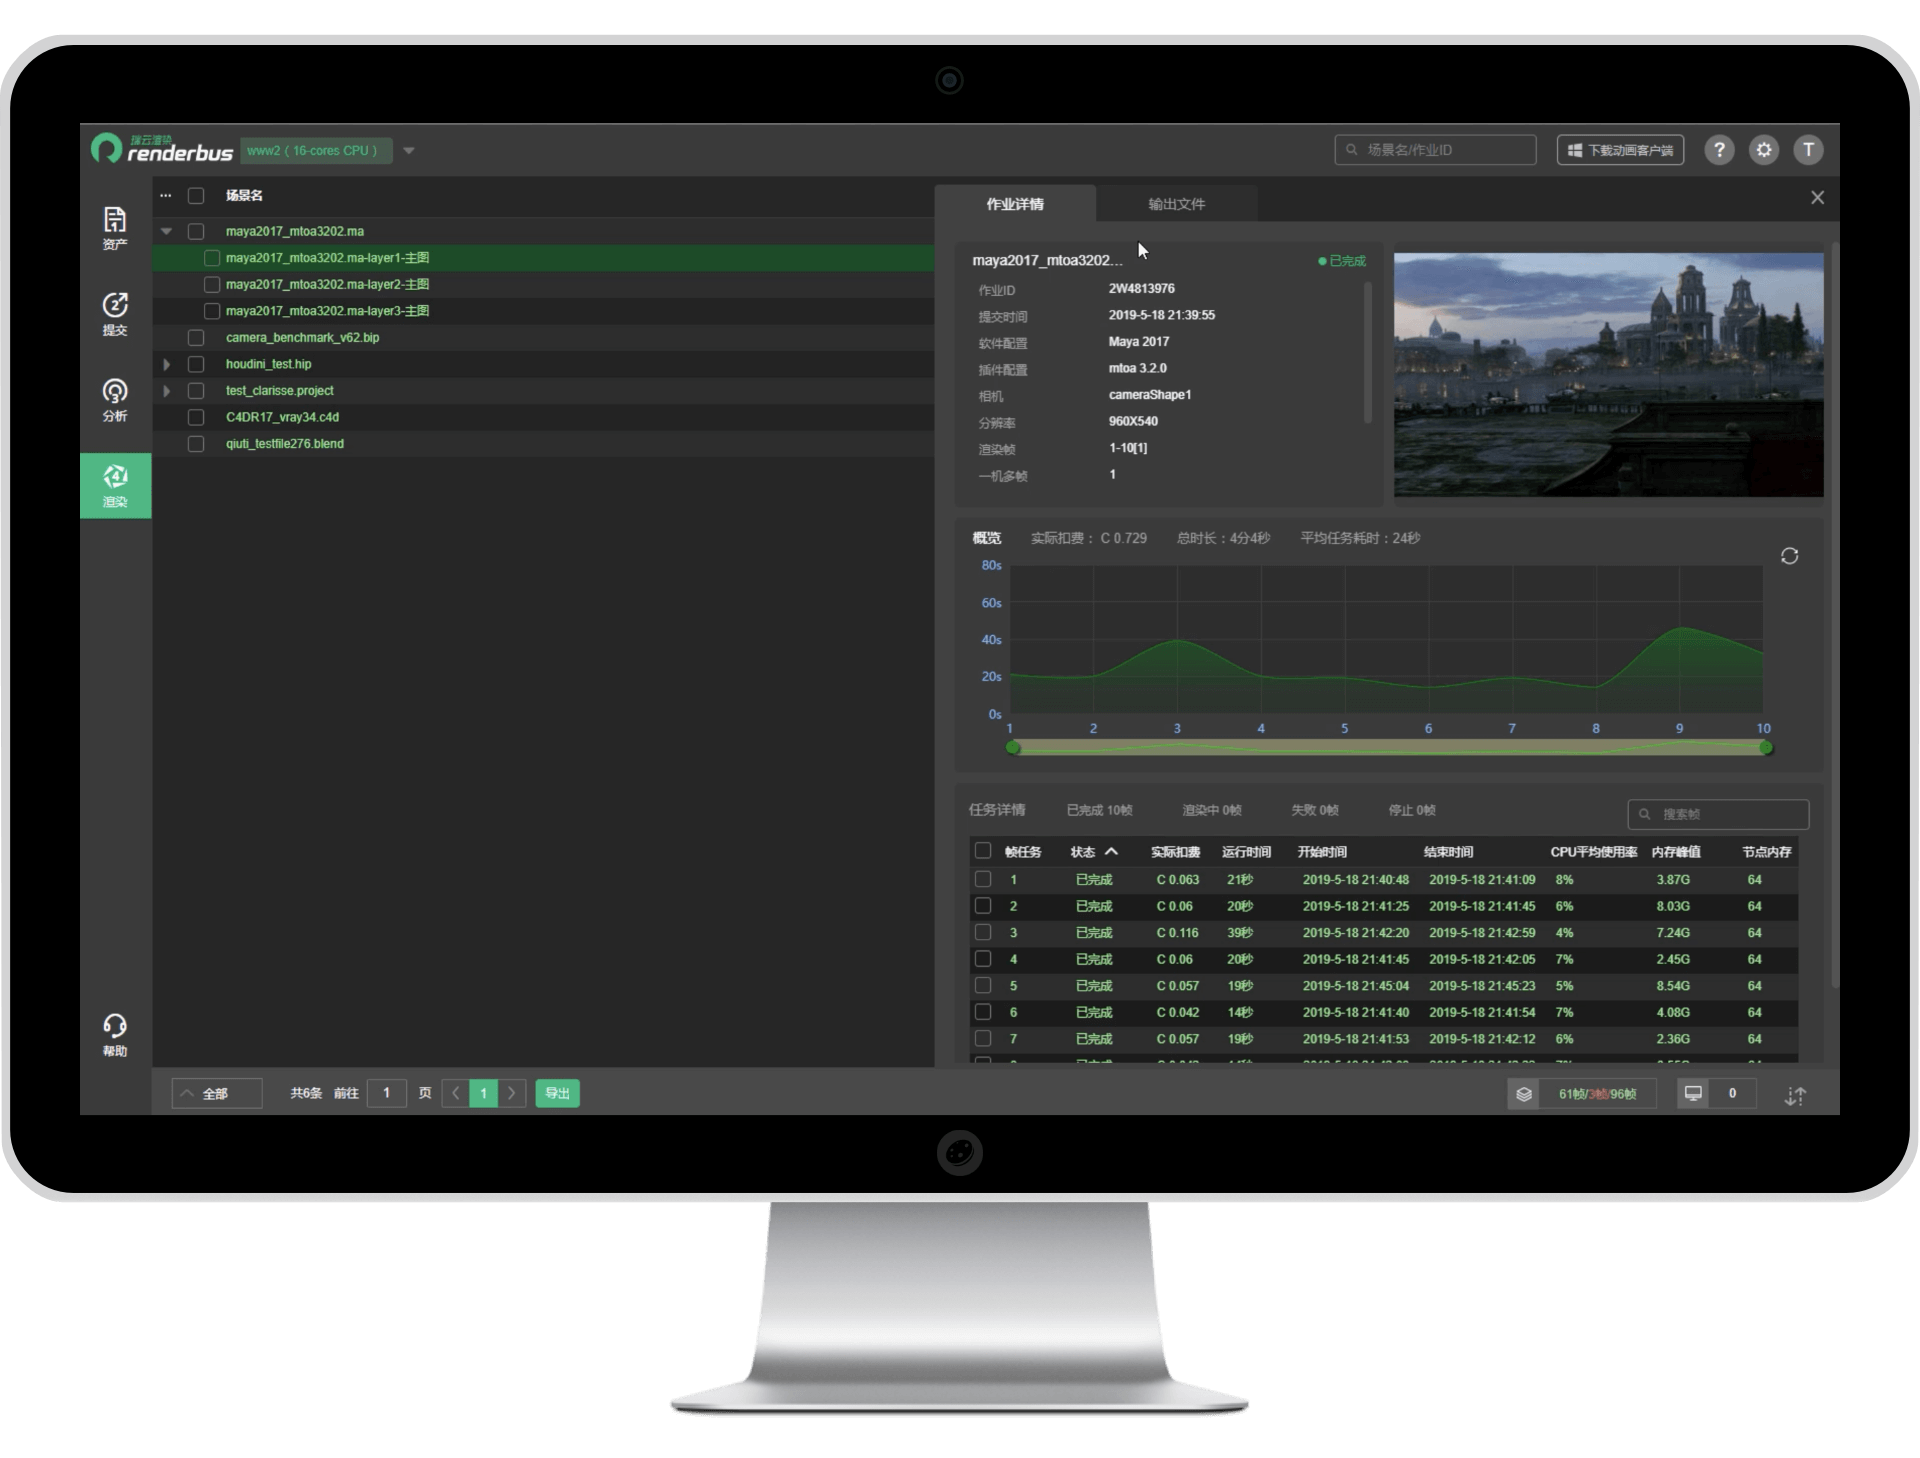The image size is (1920, 1458).
Task: Click the layers icon in status bar
Action: 1524,1094
